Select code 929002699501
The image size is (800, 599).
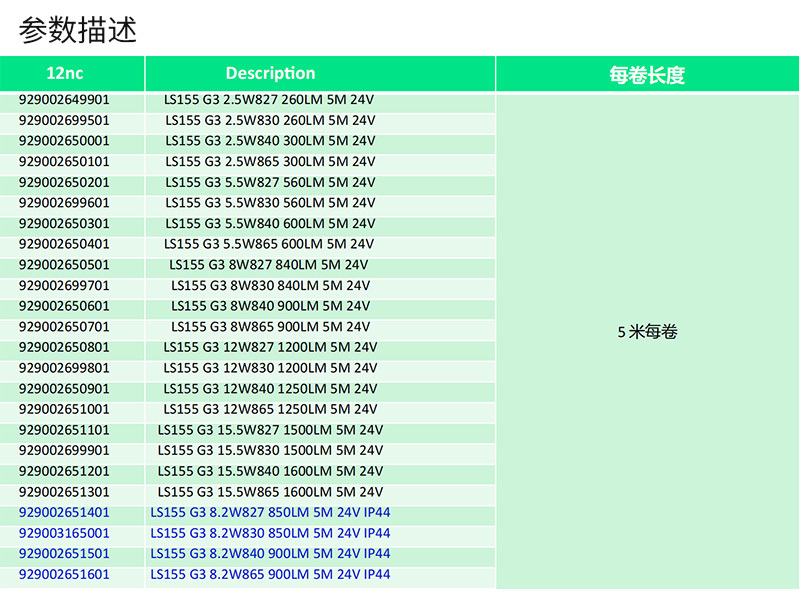(64, 120)
